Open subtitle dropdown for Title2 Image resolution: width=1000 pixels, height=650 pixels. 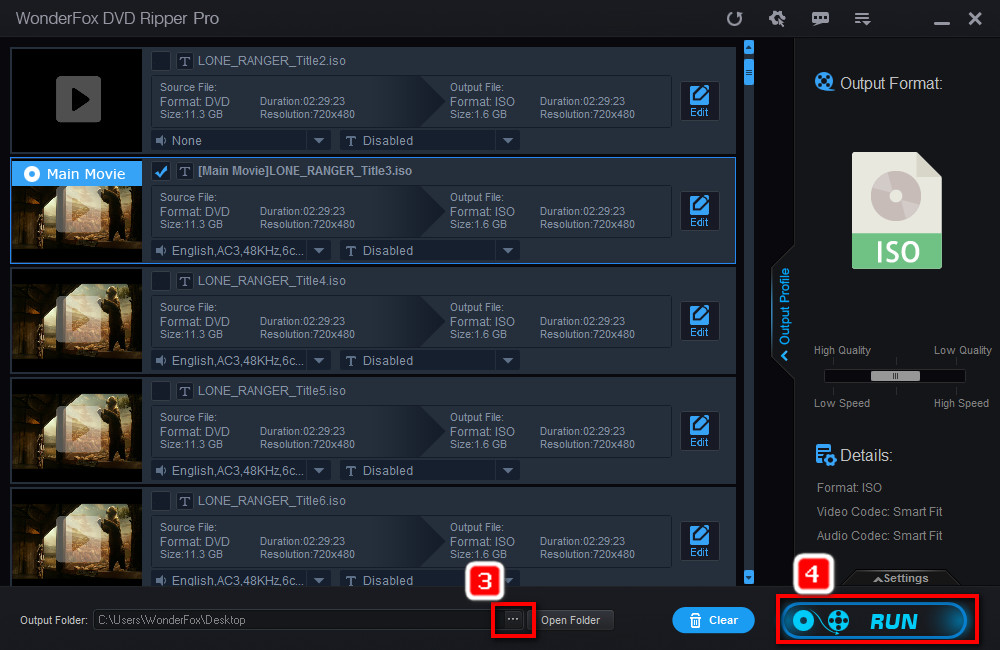[508, 140]
